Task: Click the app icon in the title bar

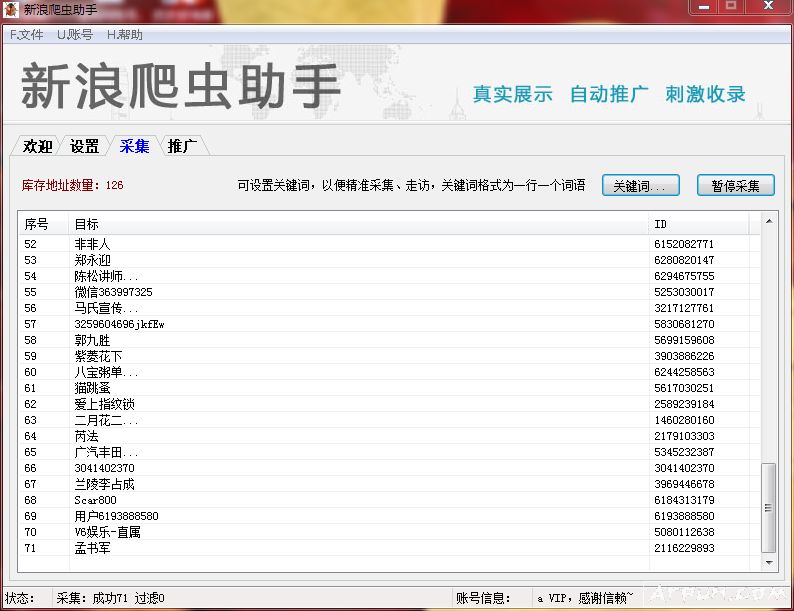Action: [11, 9]
